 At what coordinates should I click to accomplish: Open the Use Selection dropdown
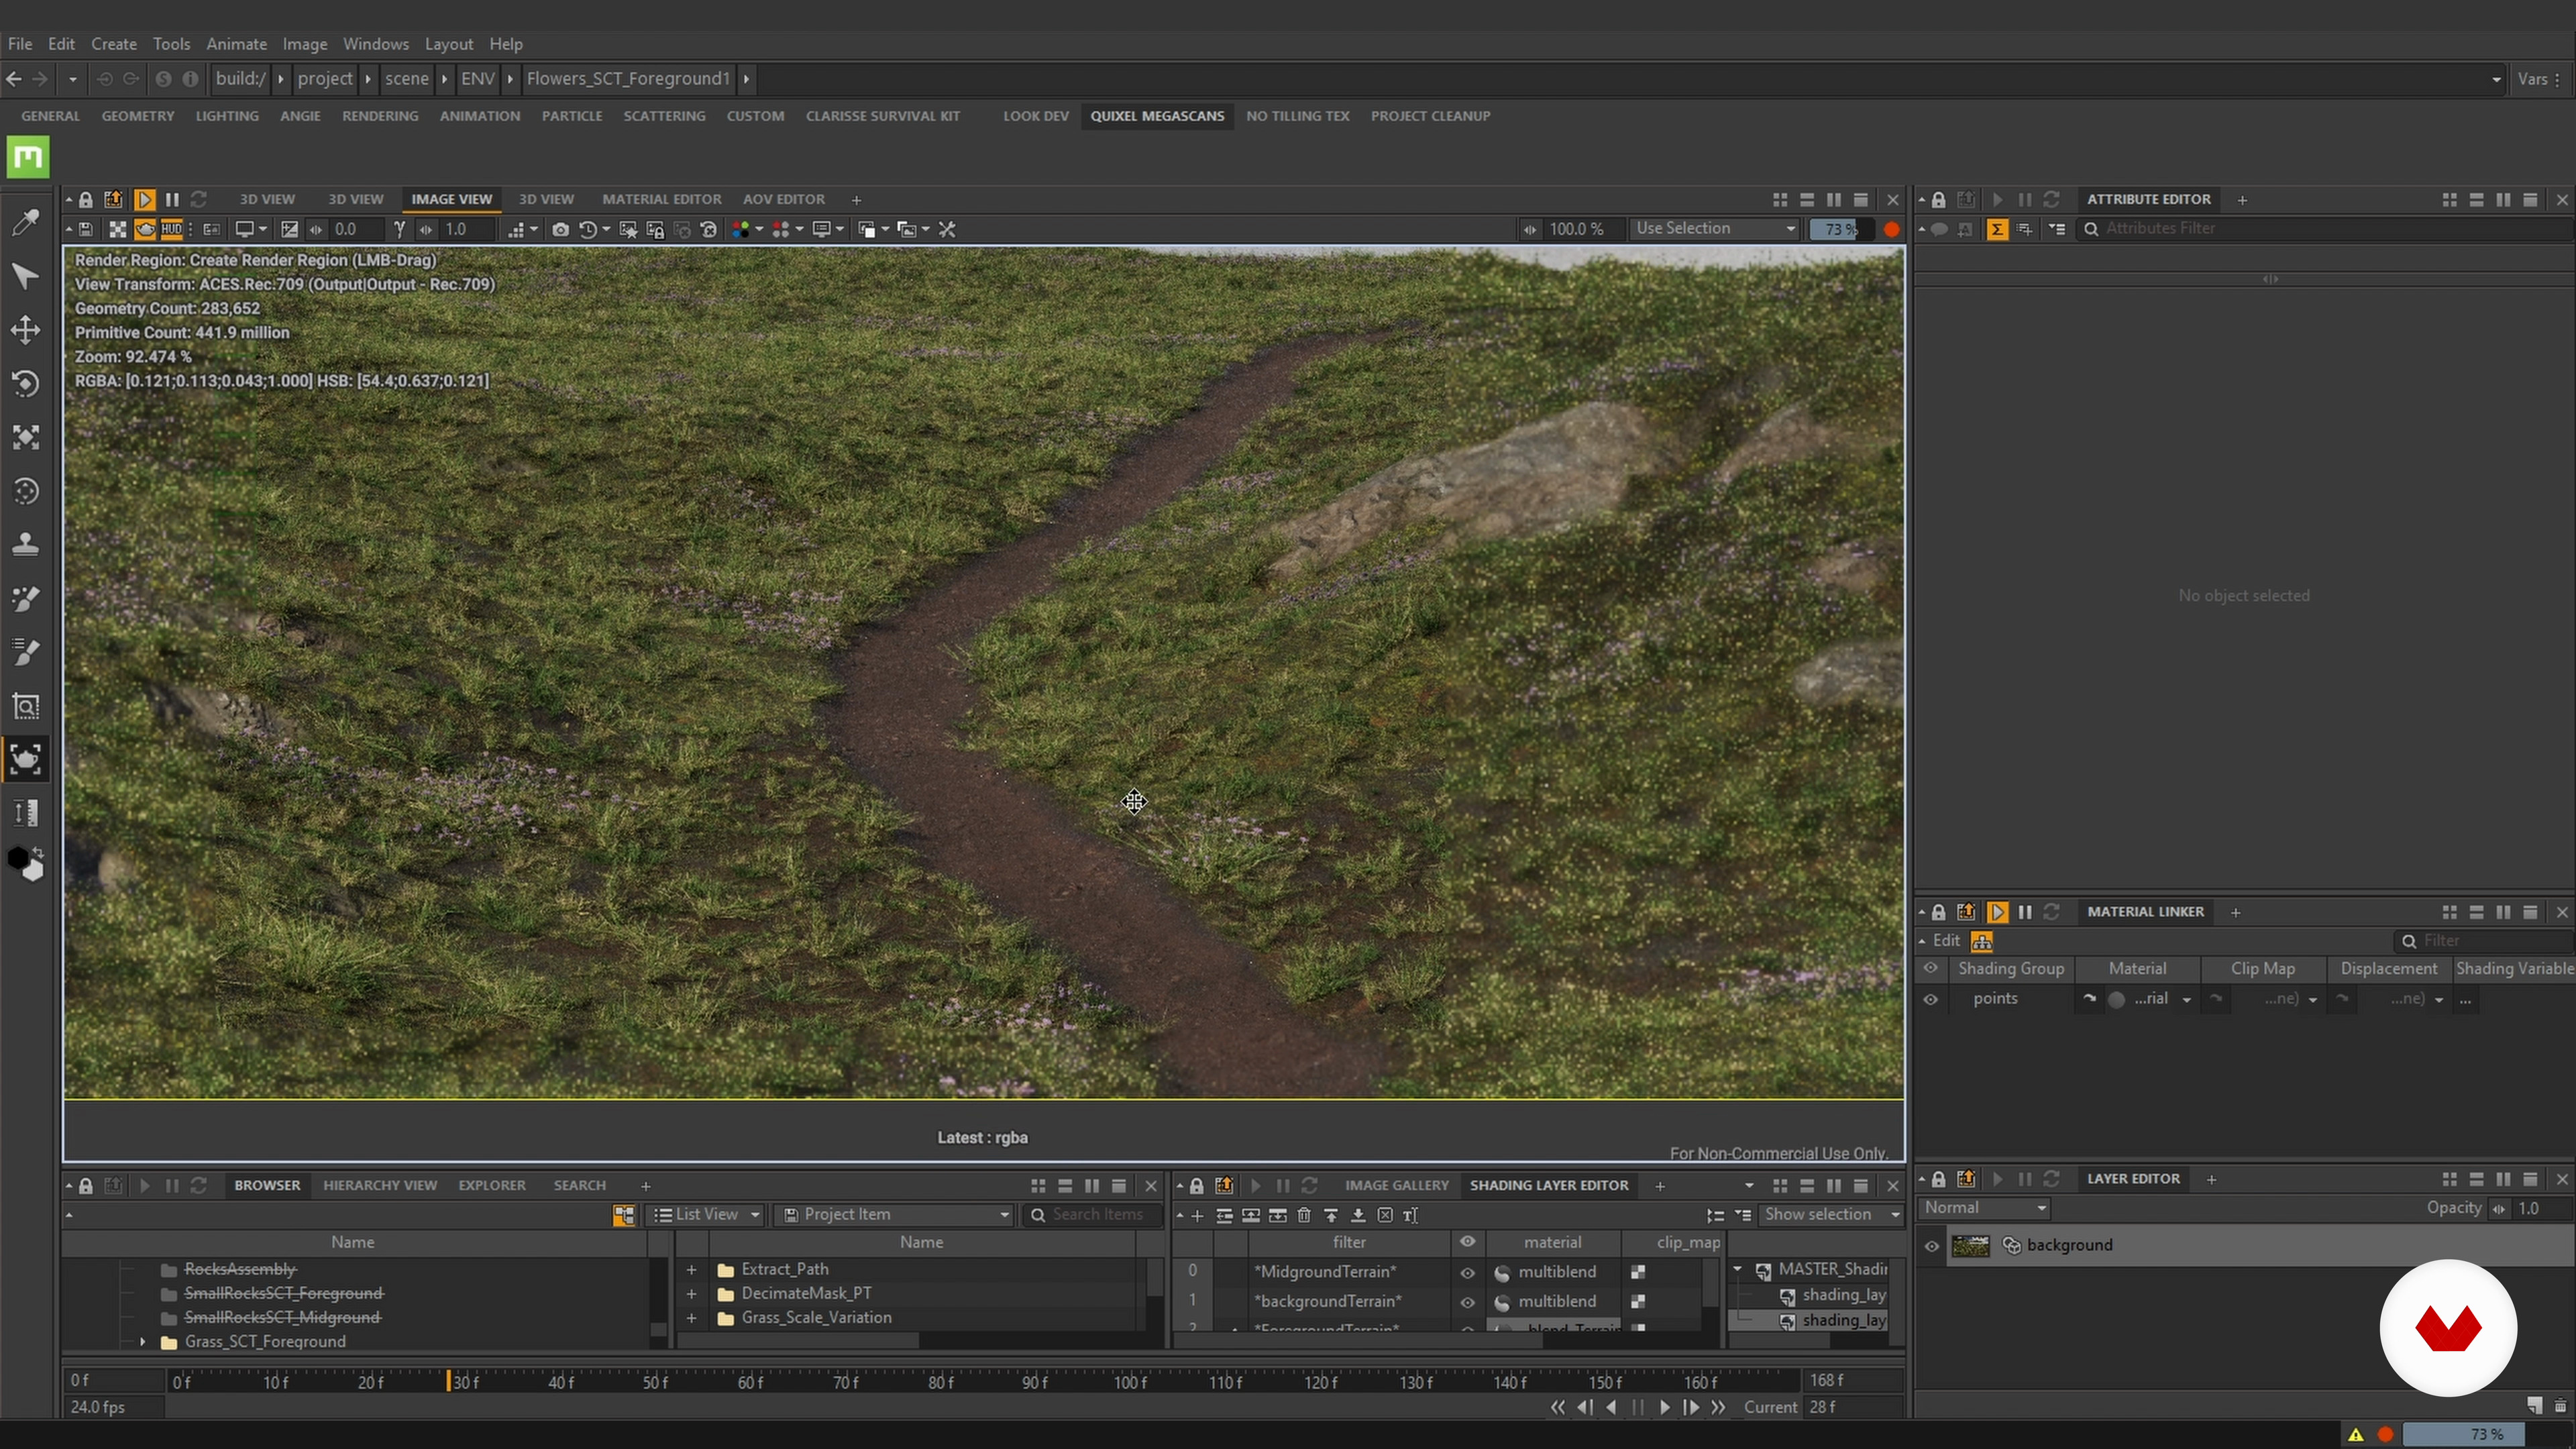coord(1715,229)
